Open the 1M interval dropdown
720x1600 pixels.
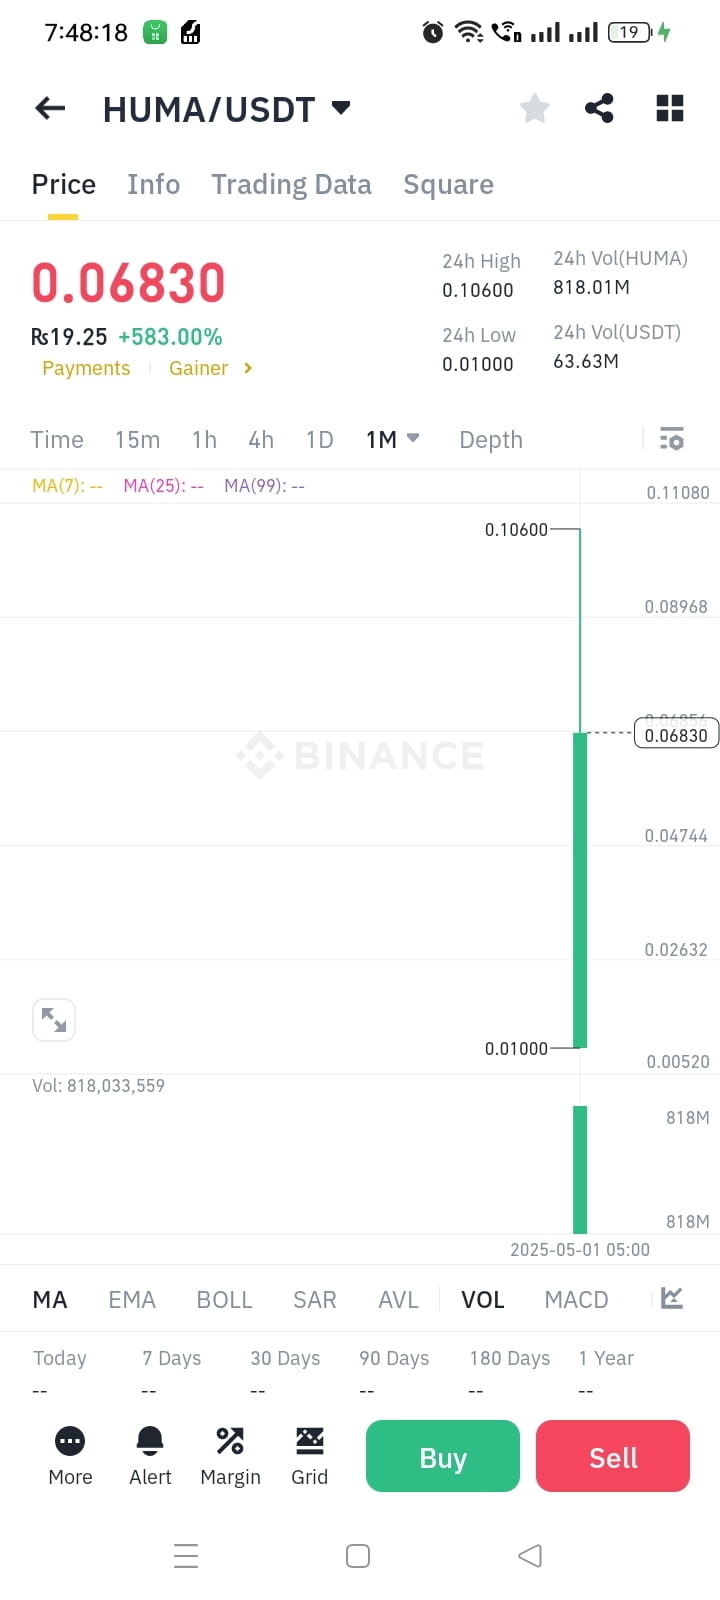click(392, 439)
